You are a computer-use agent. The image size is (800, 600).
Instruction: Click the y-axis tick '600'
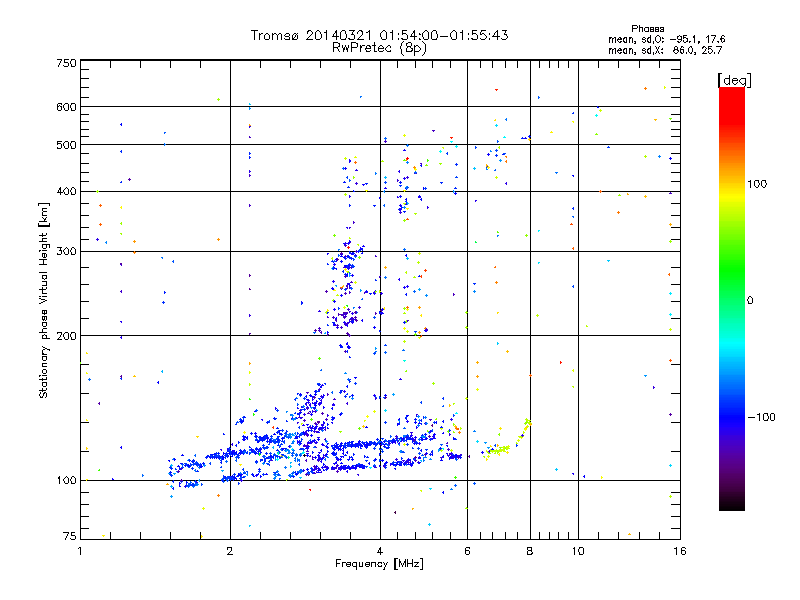point(66,107)
